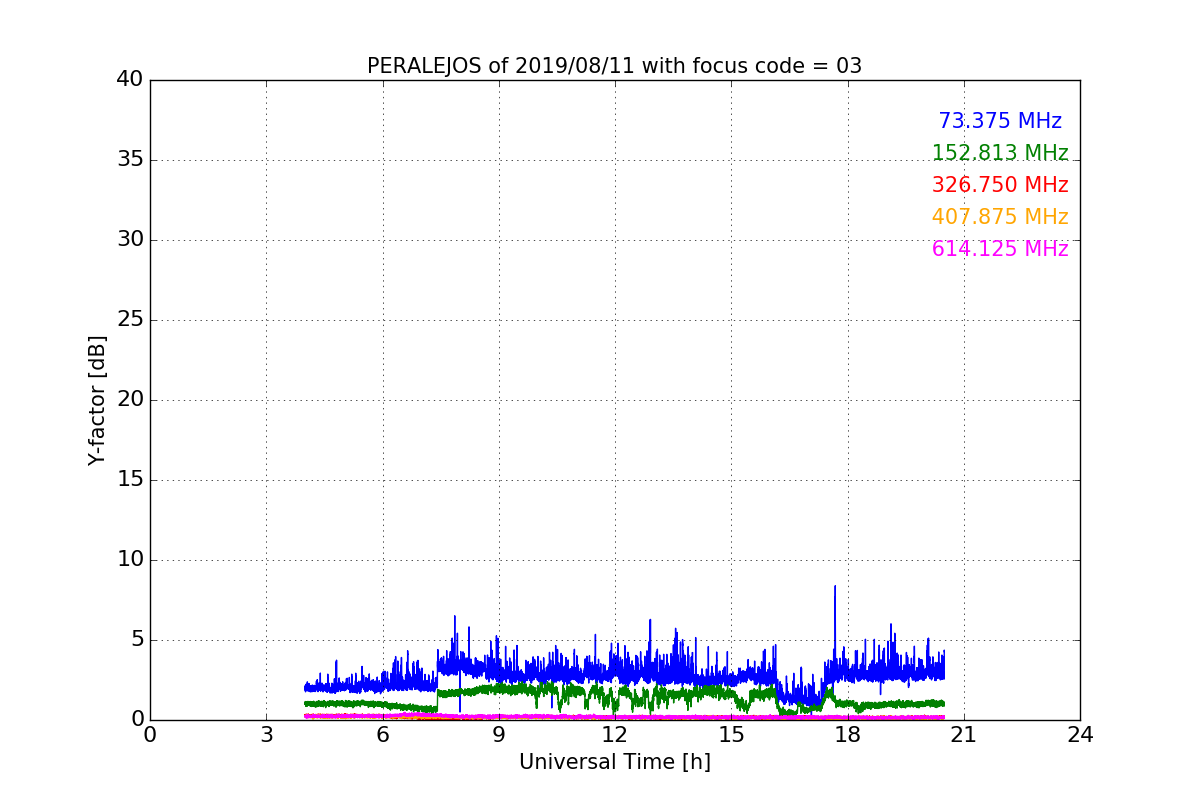Screen dimensions: 1200x800
Task: Click x-axis tick label 3
Action: tap(266, 735)
